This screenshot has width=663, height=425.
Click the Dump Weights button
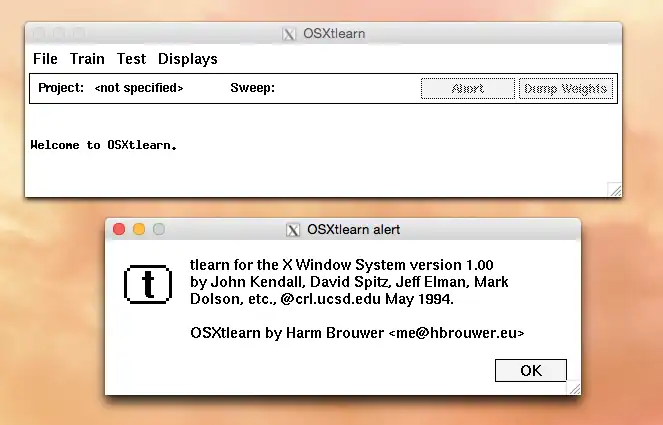point(565,88)
